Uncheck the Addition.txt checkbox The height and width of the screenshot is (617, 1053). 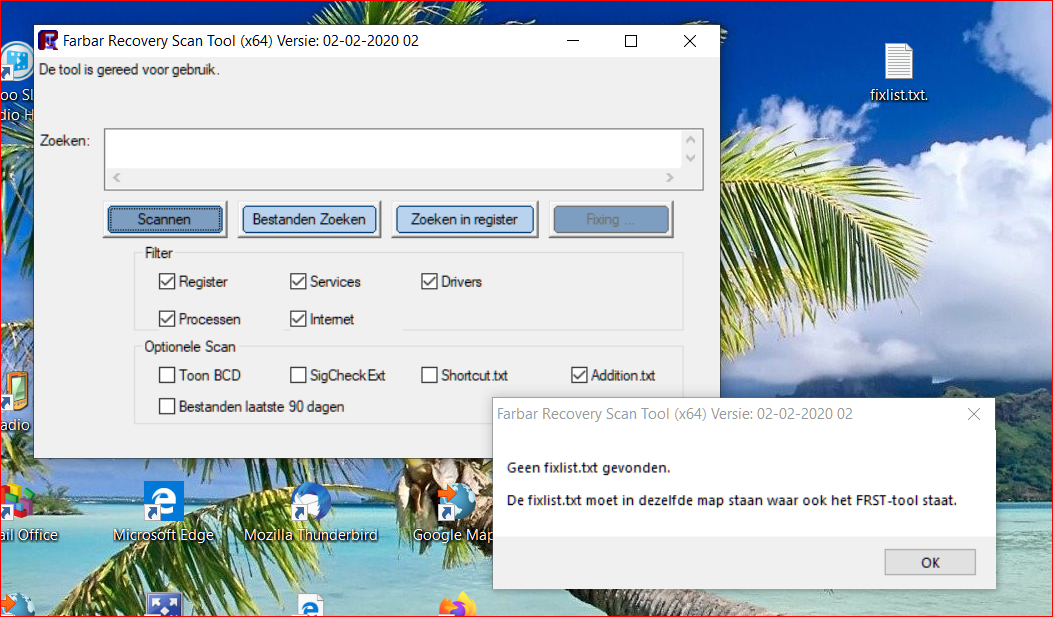pyautogui.click(x=579, y=375)
